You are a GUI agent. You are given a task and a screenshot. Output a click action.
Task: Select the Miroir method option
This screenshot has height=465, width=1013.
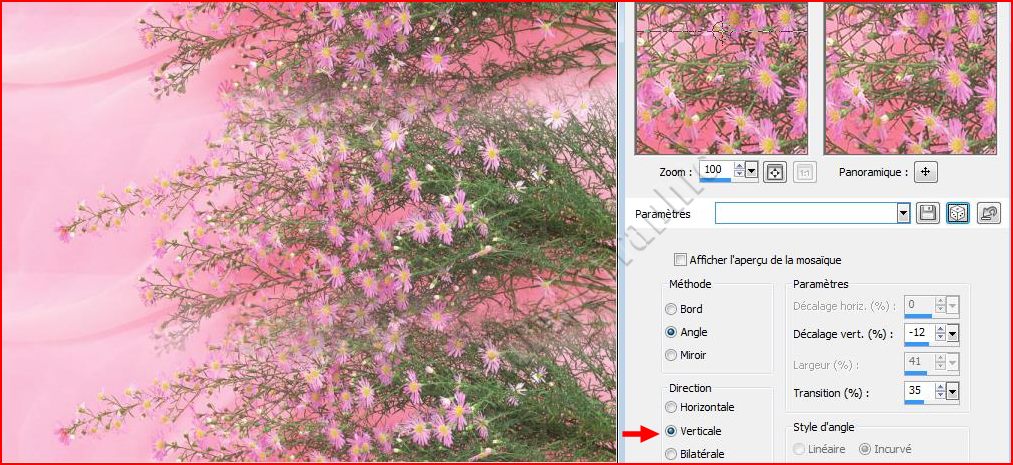[671, 355]
